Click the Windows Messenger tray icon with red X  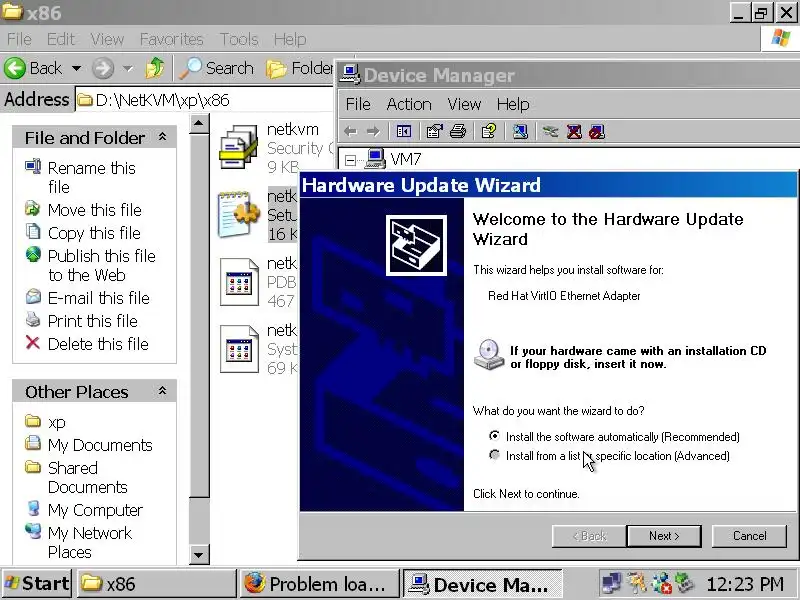pyautogui.click(x=662, y=583)
